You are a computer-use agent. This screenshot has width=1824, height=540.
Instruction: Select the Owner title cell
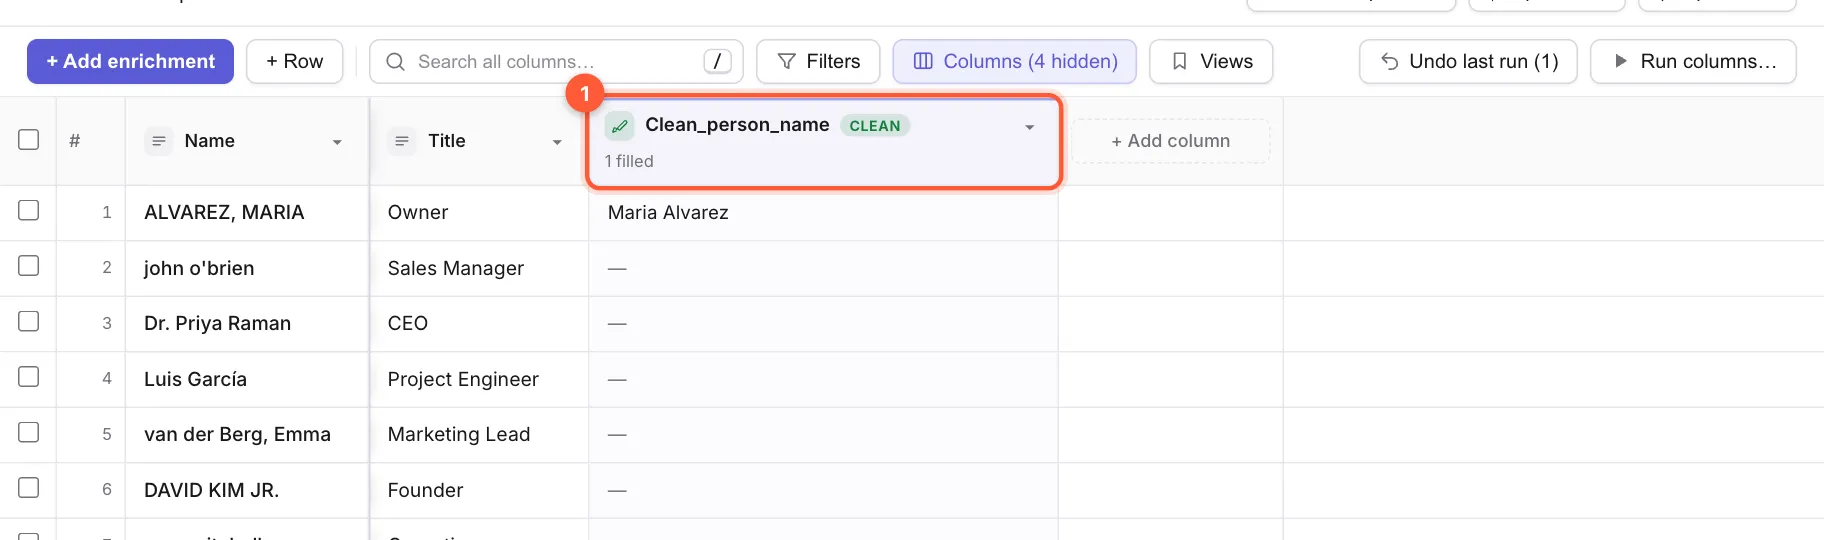click(479, 212)
